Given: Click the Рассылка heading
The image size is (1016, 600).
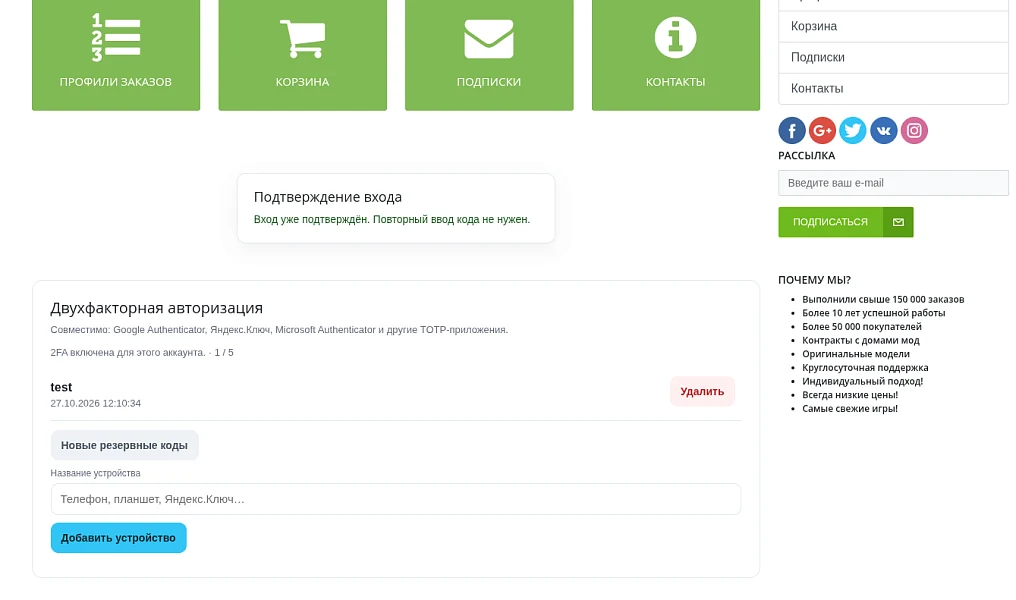Looking at the screenshot, I should 807,156.
